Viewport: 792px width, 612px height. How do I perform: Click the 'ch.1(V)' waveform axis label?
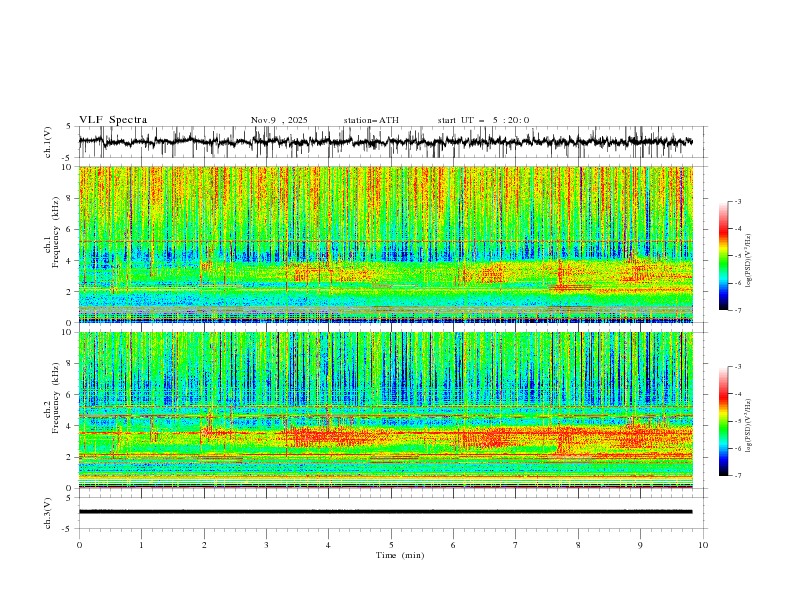48,142
